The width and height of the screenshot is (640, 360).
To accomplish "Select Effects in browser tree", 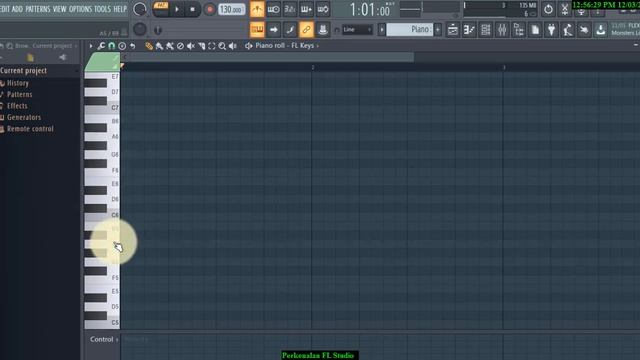I will [17, 106].
